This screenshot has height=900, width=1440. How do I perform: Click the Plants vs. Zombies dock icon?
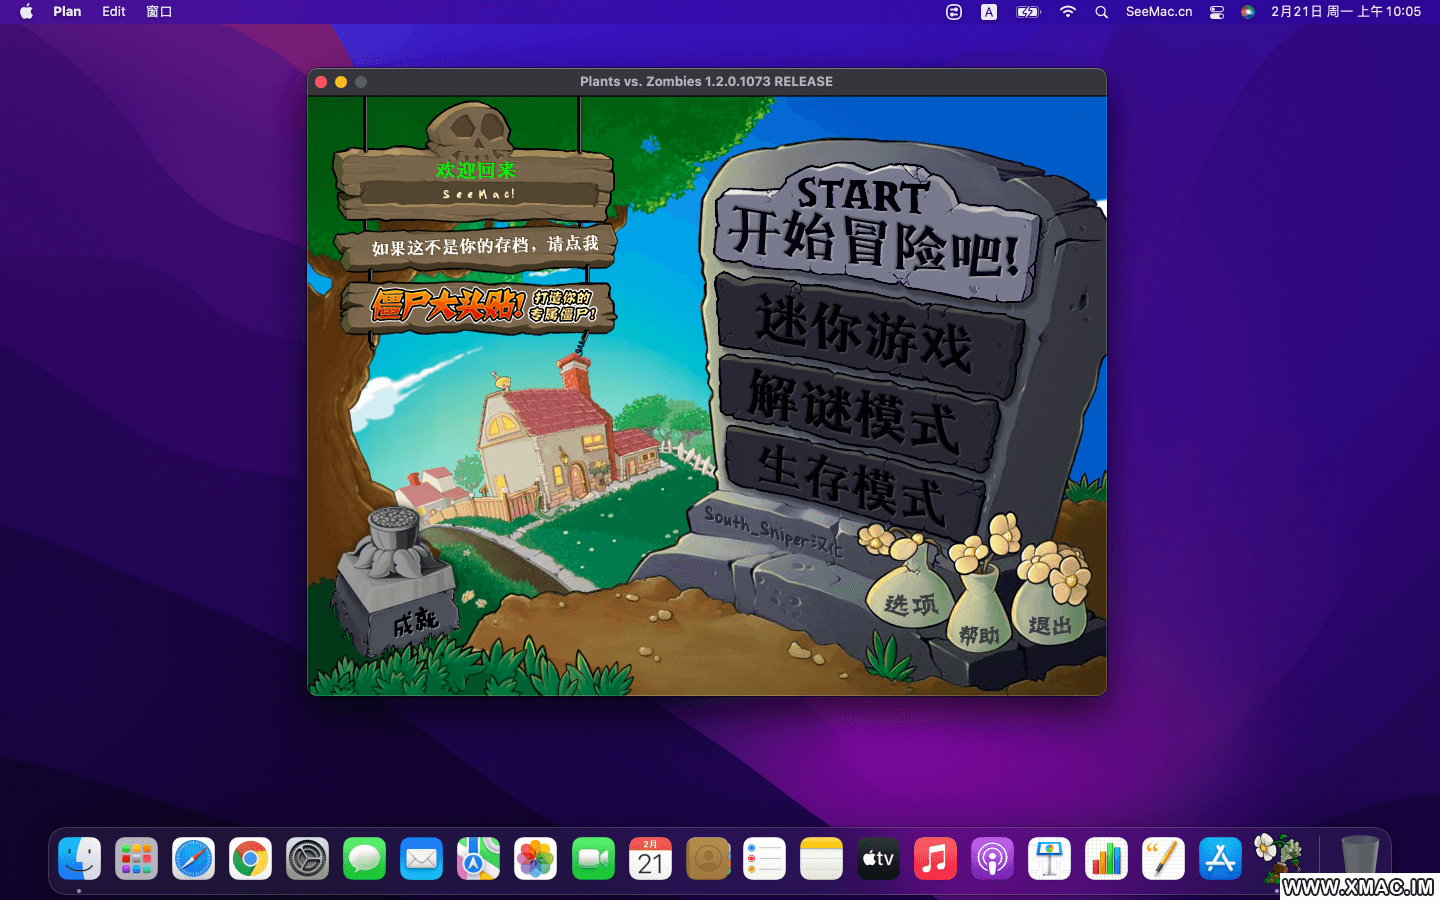point(1277,858)
